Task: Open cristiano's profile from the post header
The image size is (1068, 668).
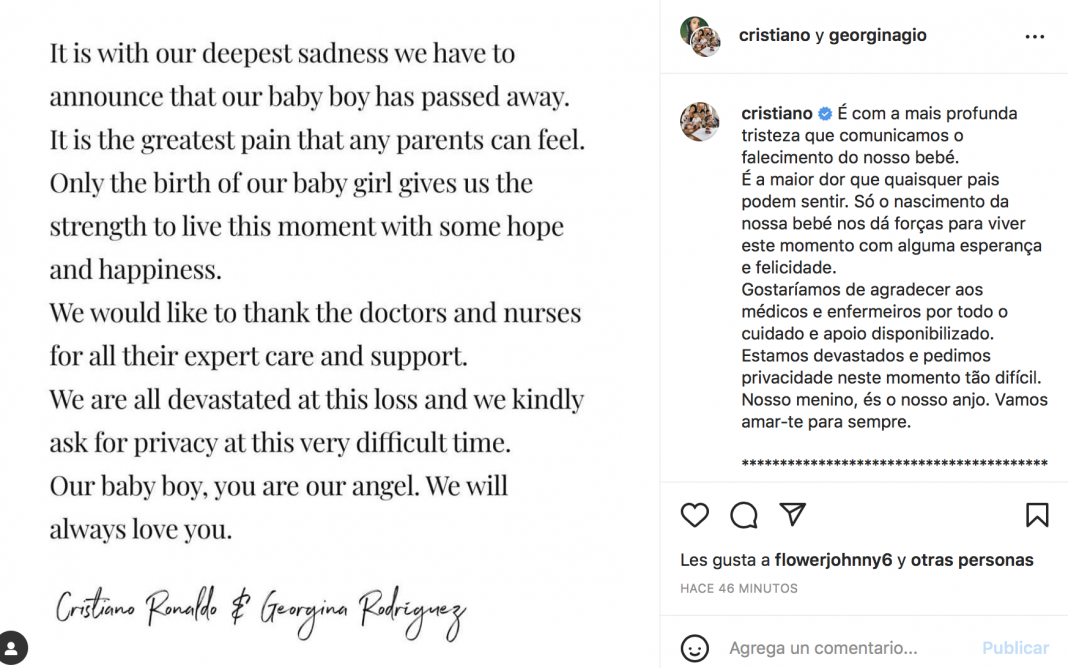Action: tap(774, 36)
